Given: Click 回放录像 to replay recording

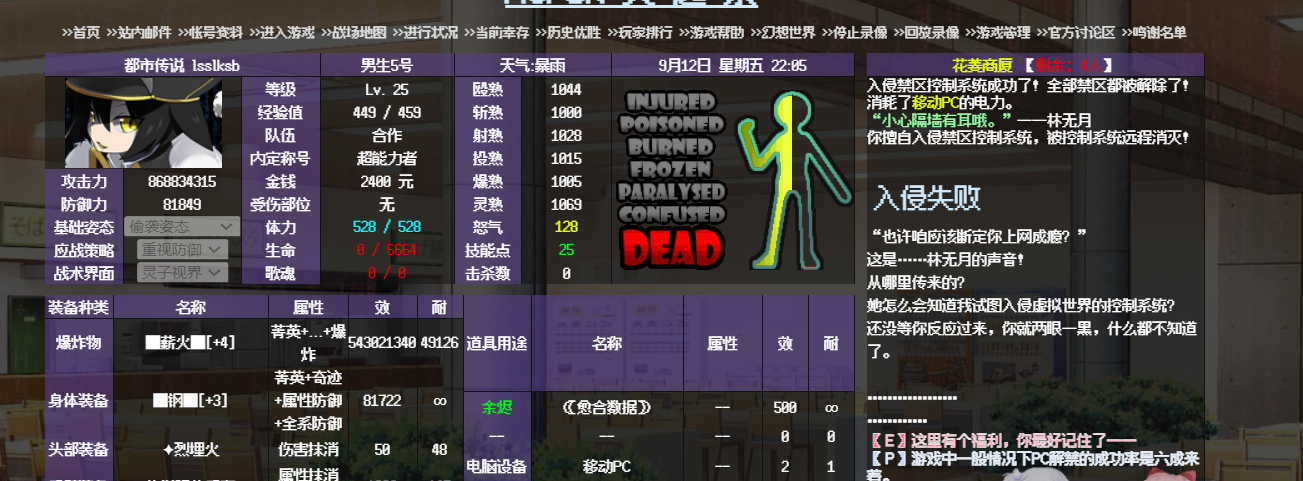Looking at the screenshot, I should tap(926, 32).
